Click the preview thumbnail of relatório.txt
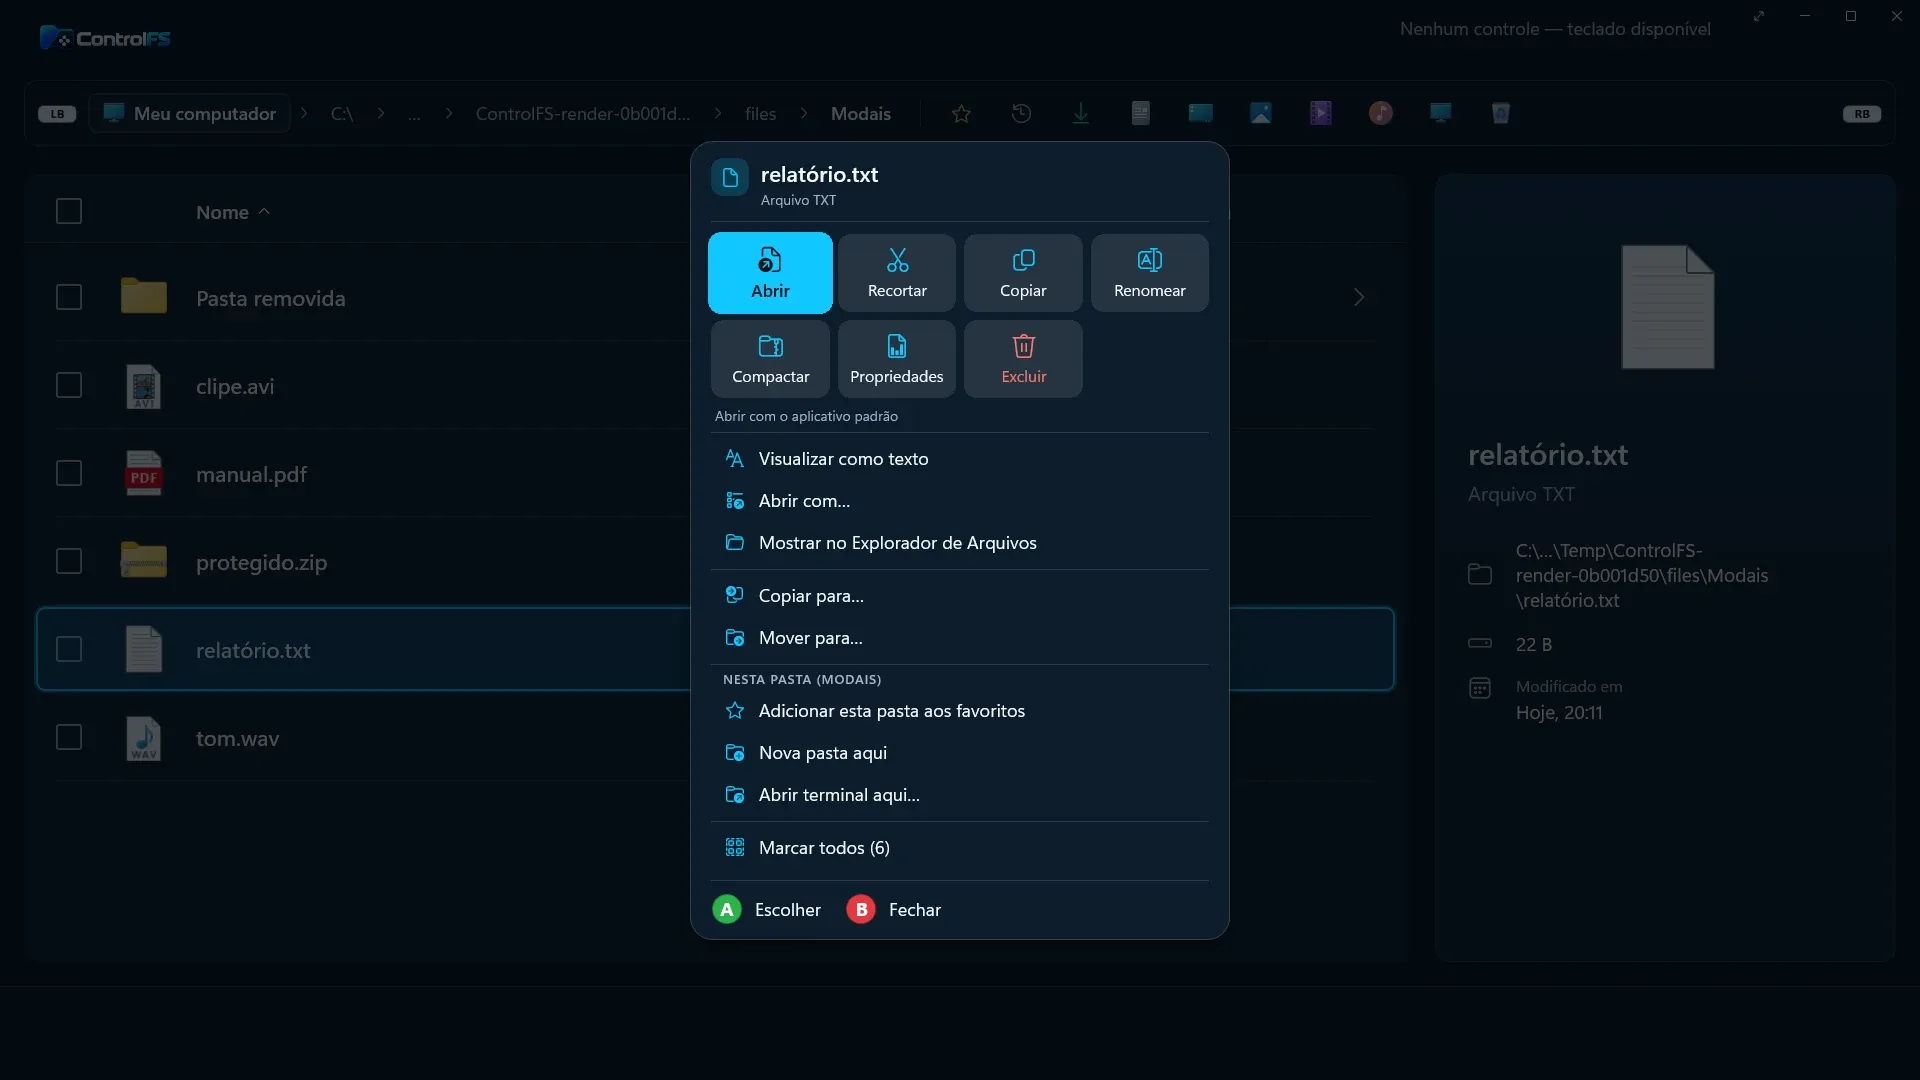This screenshot has width=1920, height=1080. 1667,307
